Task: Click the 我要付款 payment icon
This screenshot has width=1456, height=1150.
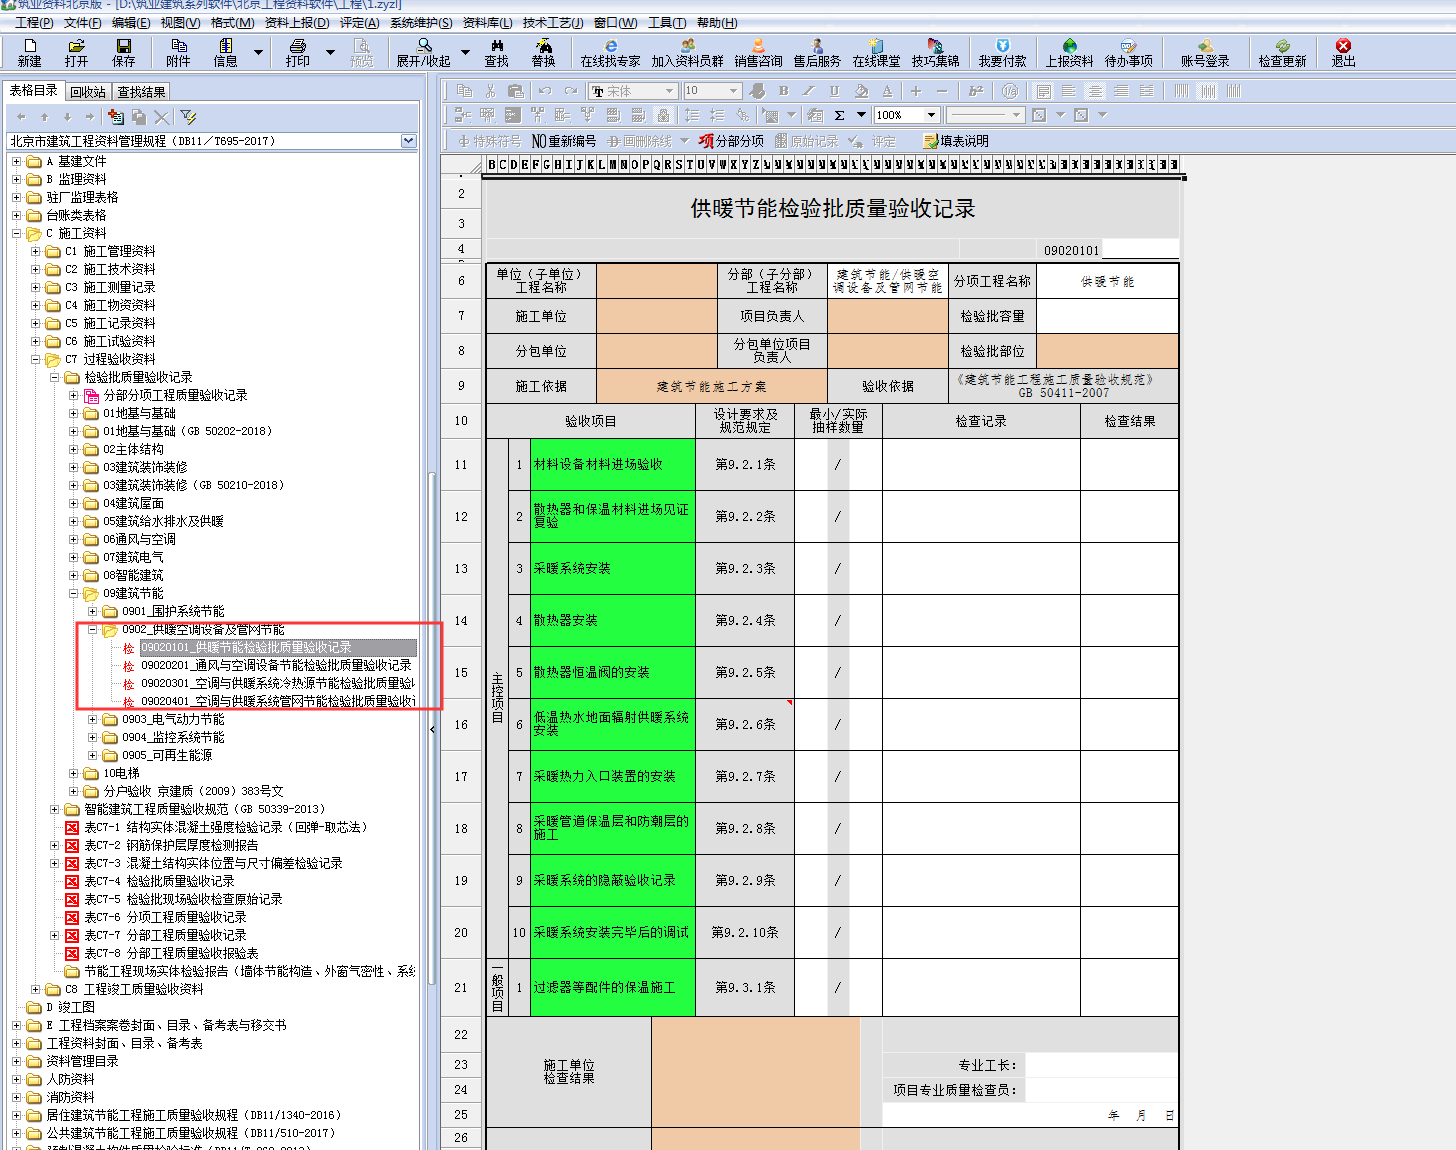Action: [1002, 53]
